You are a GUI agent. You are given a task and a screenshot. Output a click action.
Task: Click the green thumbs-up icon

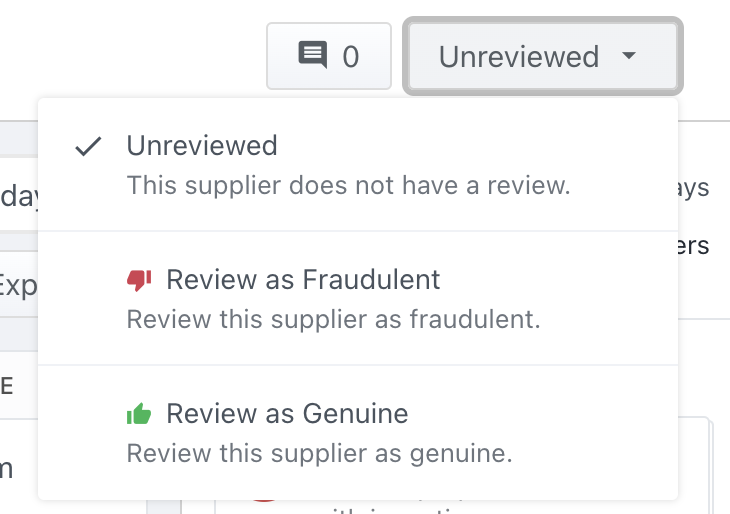139,413
